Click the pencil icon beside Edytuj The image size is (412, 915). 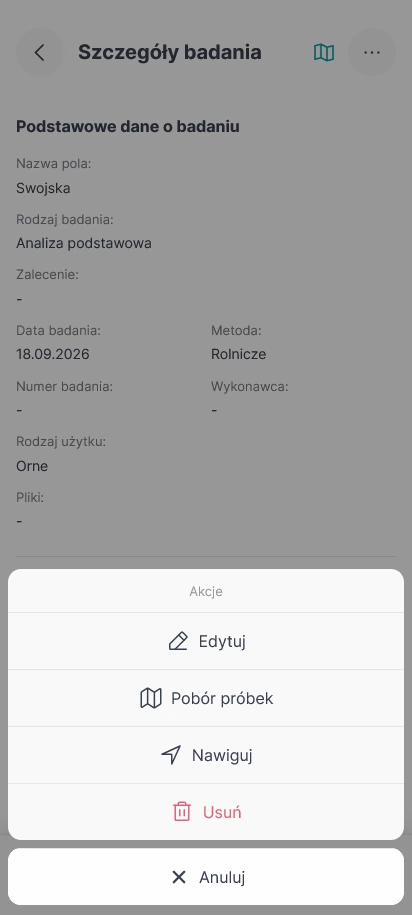tap(178, 641)
